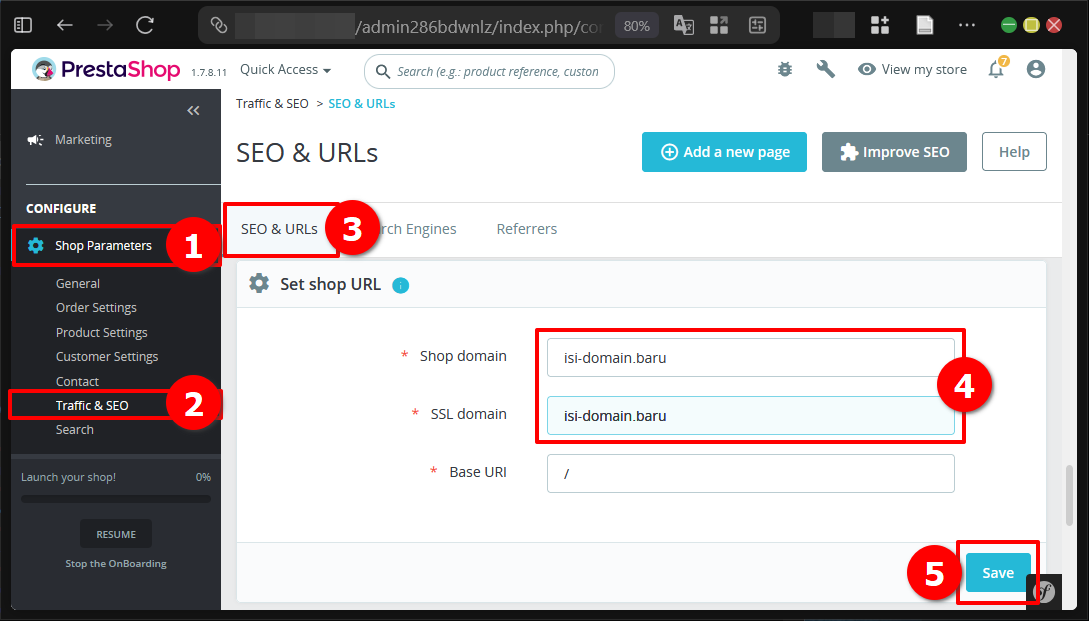The height and width of the screenshot is (621, 1089).
Task: Click the maintenance wrench icon
Action: pyautogui.click(x=825, y=68)
